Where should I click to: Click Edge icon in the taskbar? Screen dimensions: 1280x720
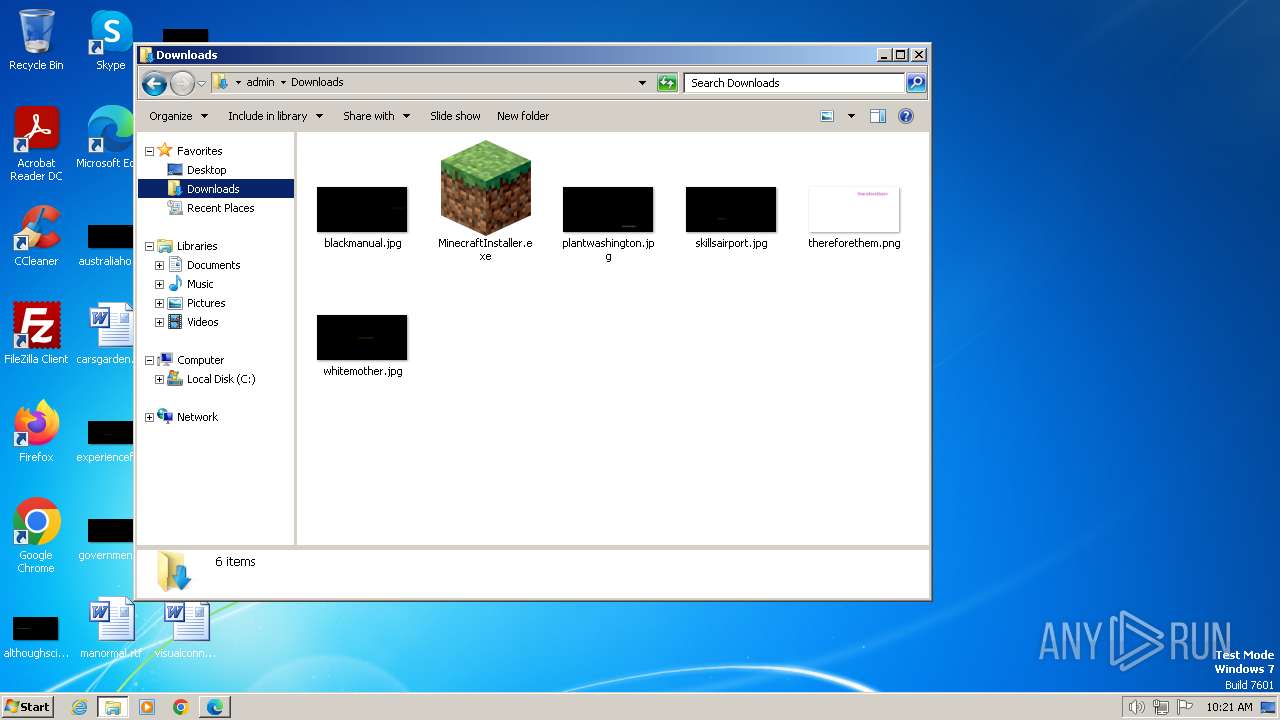coord(215,707)
